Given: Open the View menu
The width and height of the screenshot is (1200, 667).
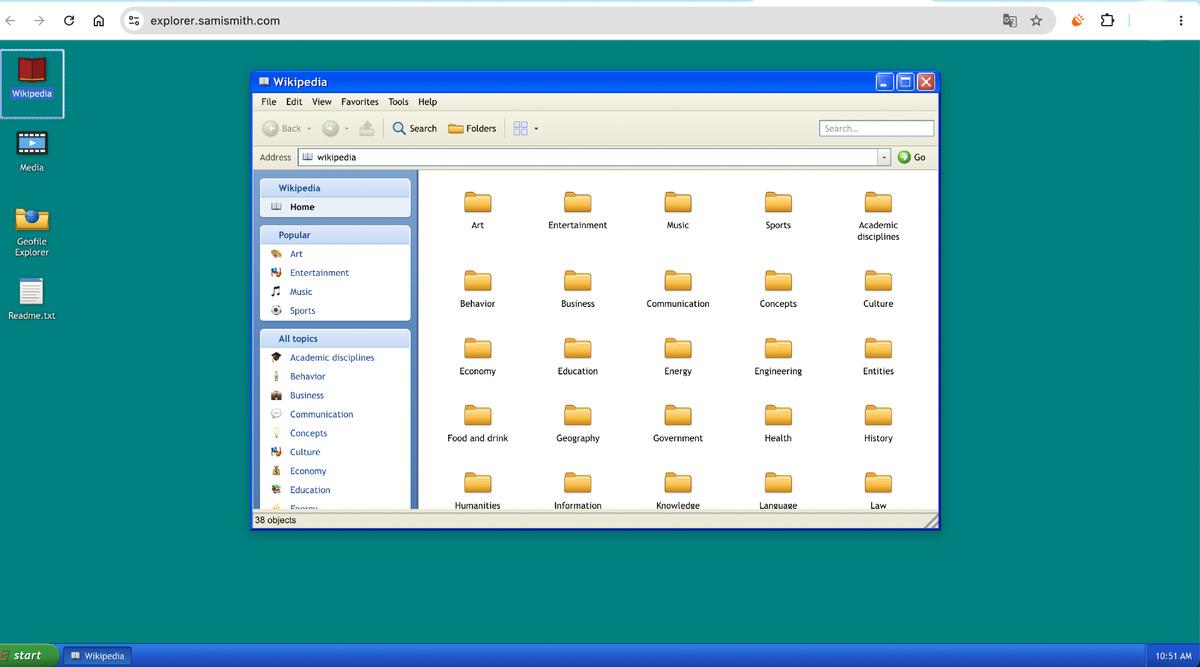Looking at the screenshot, I should 322,102.
